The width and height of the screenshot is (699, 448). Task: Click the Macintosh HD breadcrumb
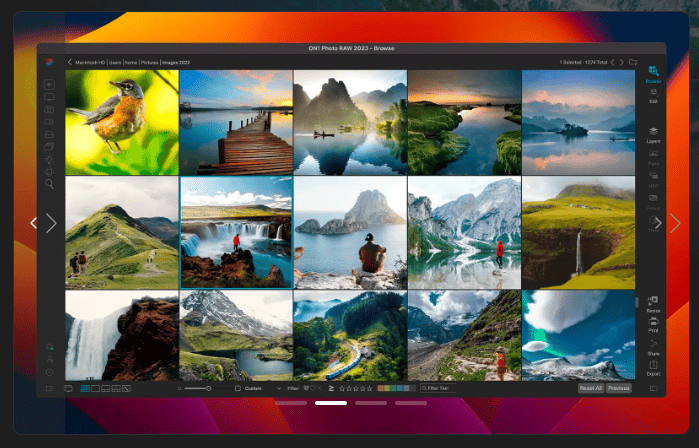(90, 62)
